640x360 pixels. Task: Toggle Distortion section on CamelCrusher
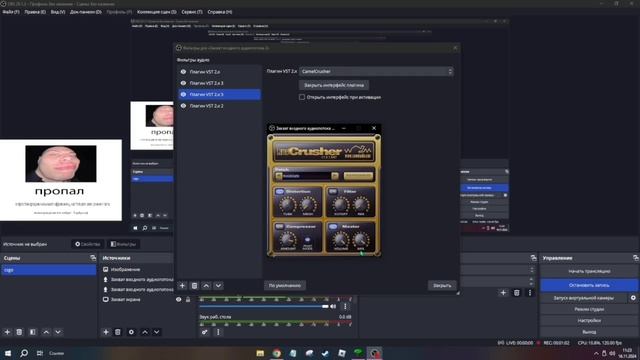click(x=280, y=191)
